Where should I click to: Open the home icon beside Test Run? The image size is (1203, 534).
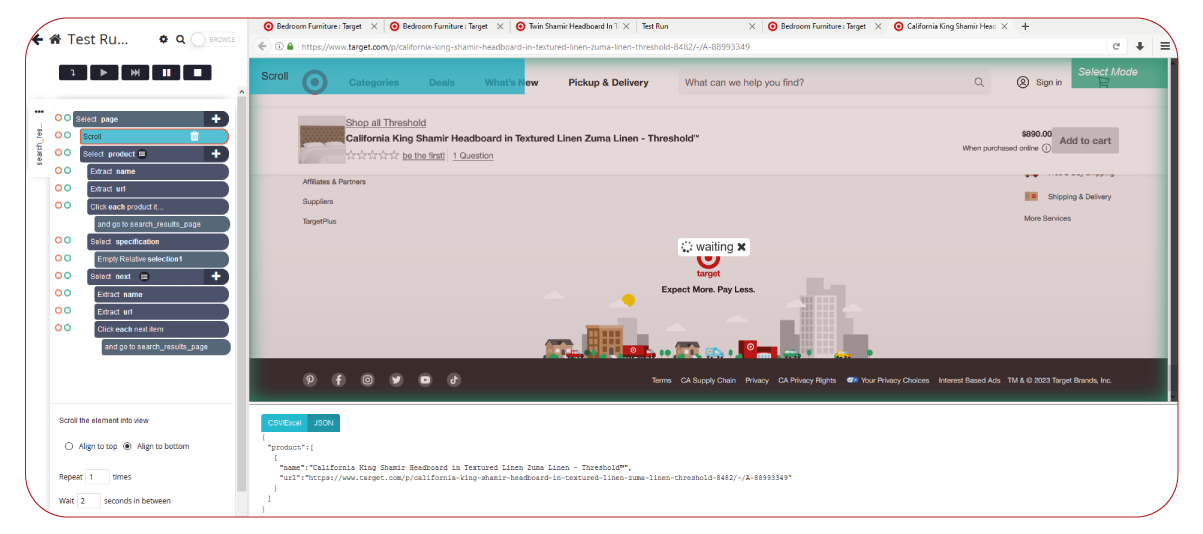pyautogui.click(x=56, y=39)
